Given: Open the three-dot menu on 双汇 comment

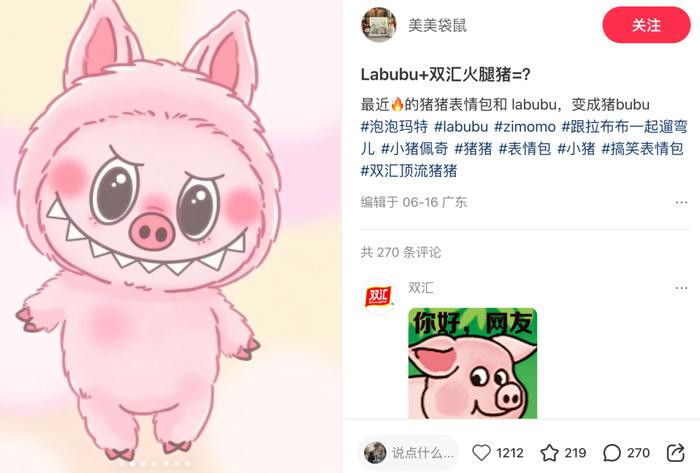Looking at the screenshot, I should 681,288.
